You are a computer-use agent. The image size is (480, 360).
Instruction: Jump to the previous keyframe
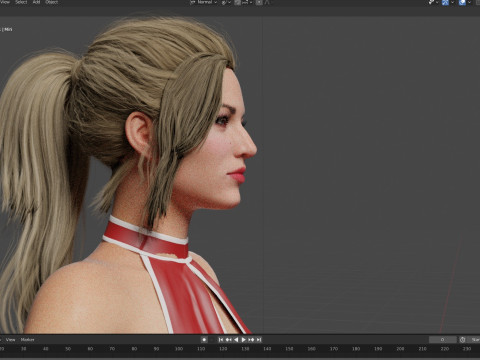point(229,340)
